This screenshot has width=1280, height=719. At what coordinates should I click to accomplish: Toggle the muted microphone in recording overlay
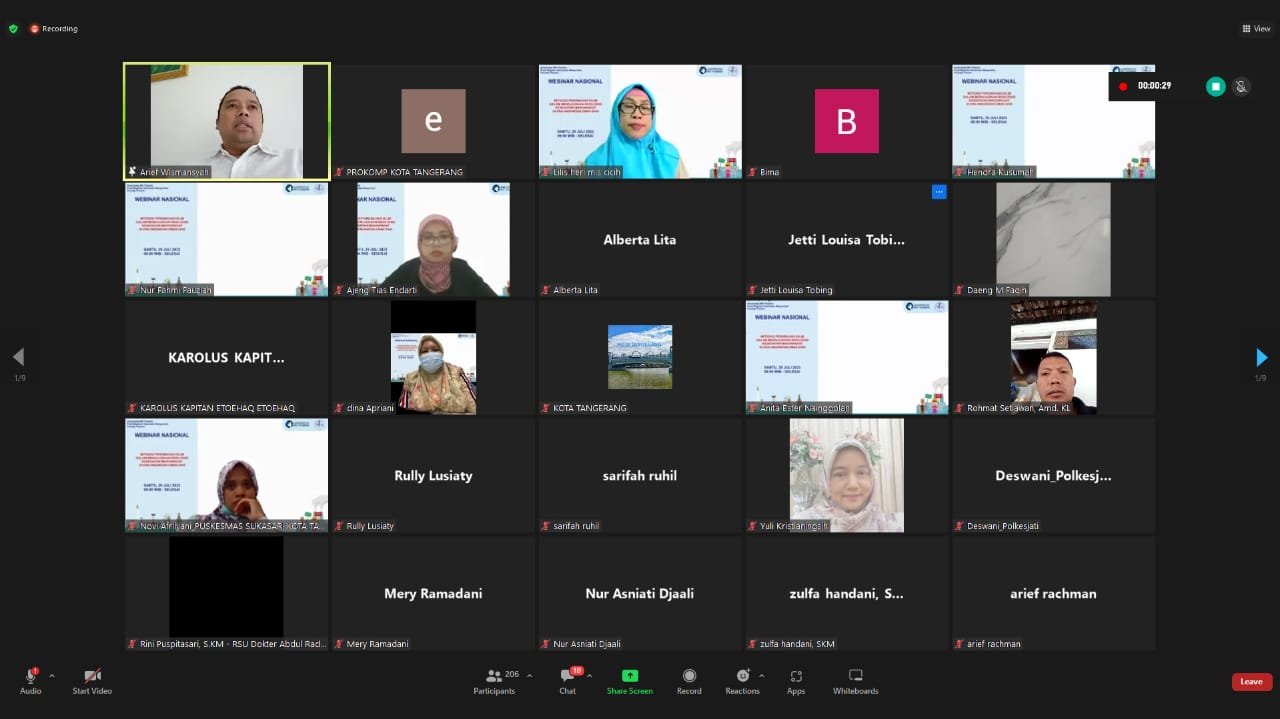[x=1241, y=87]
